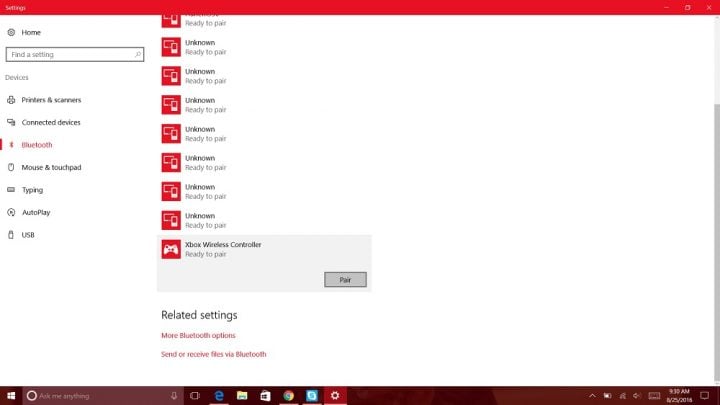
Task: Click the Xbox controller gamepad icon
Action: click(x=171, y=249)
